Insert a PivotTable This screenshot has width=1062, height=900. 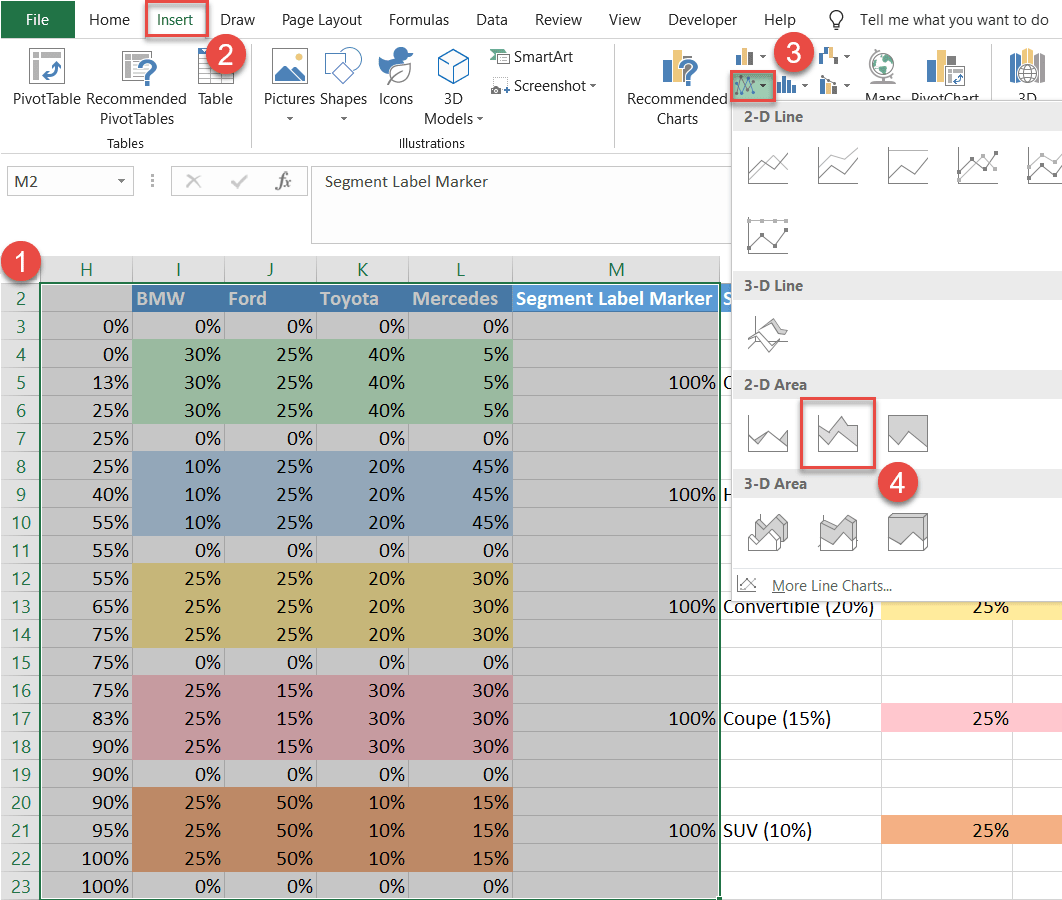tap(47, 78)
